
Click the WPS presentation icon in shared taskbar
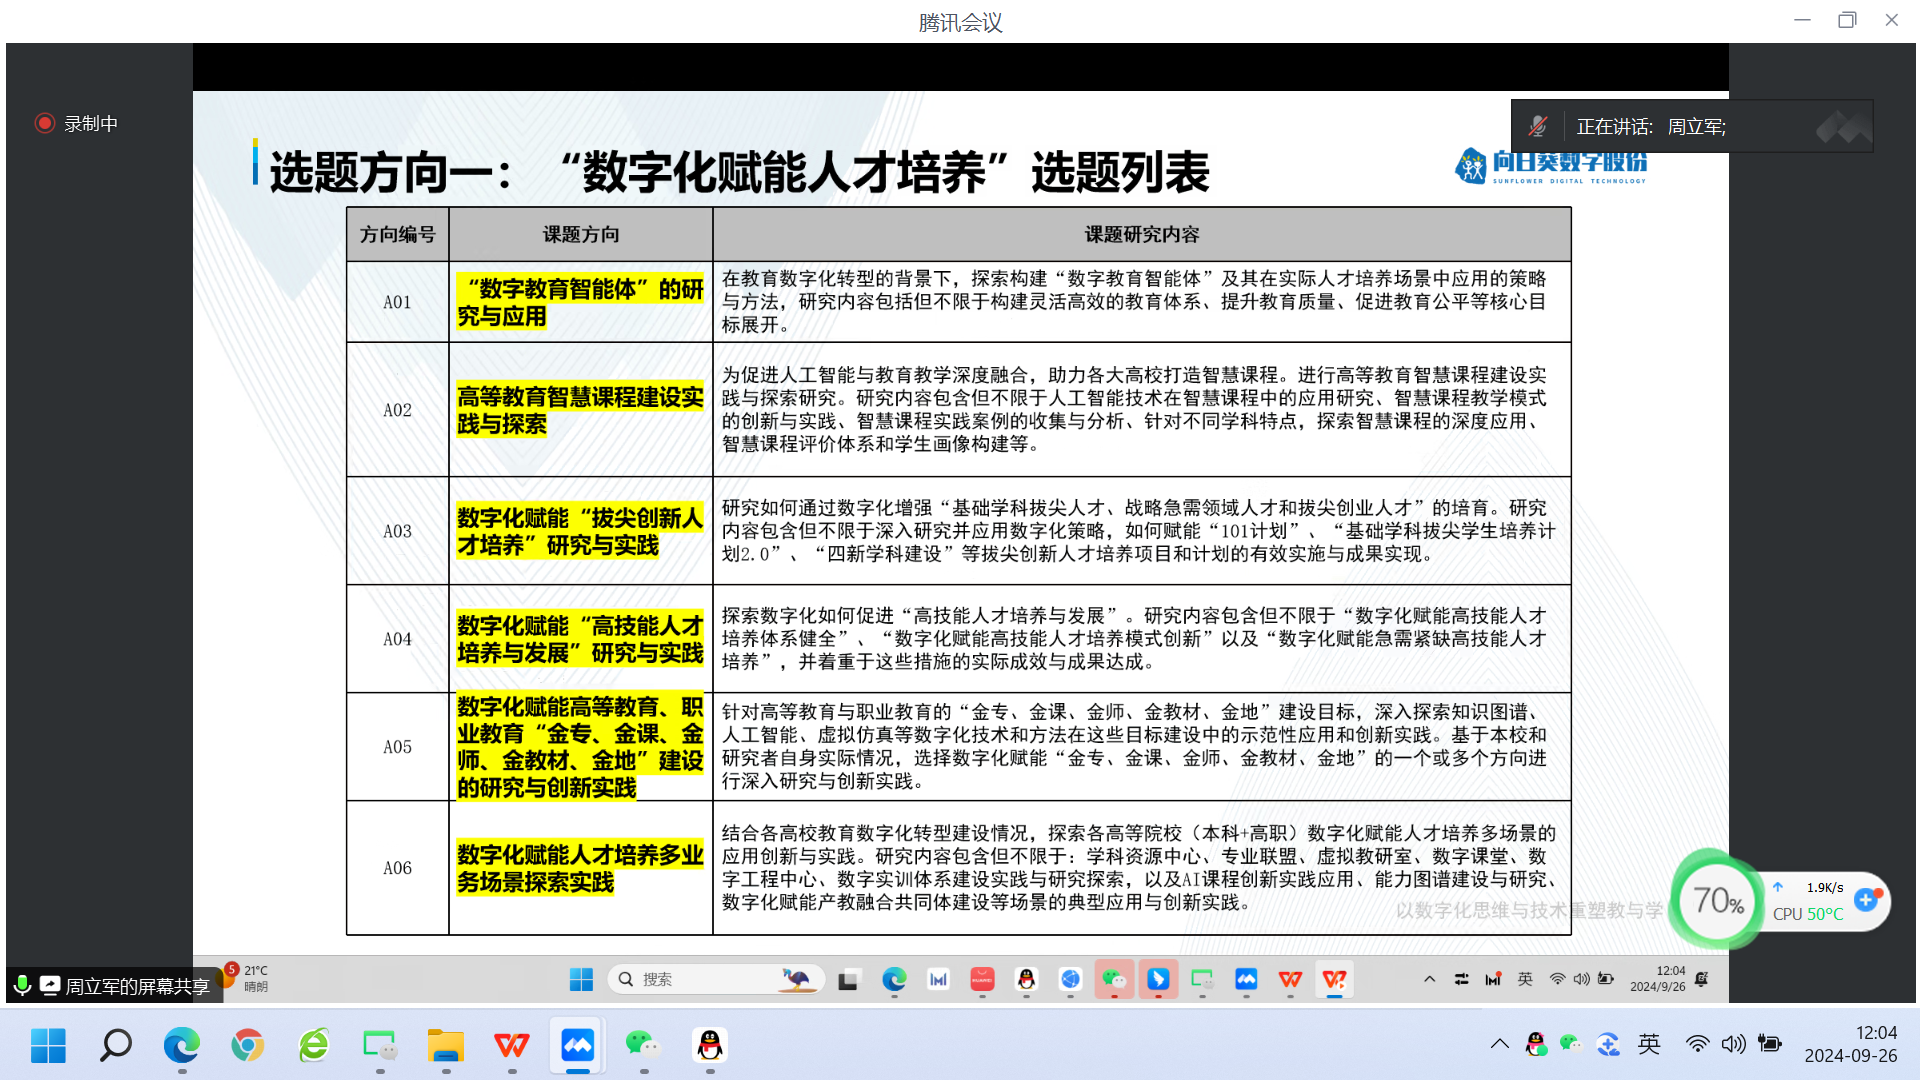point(1334,979)
